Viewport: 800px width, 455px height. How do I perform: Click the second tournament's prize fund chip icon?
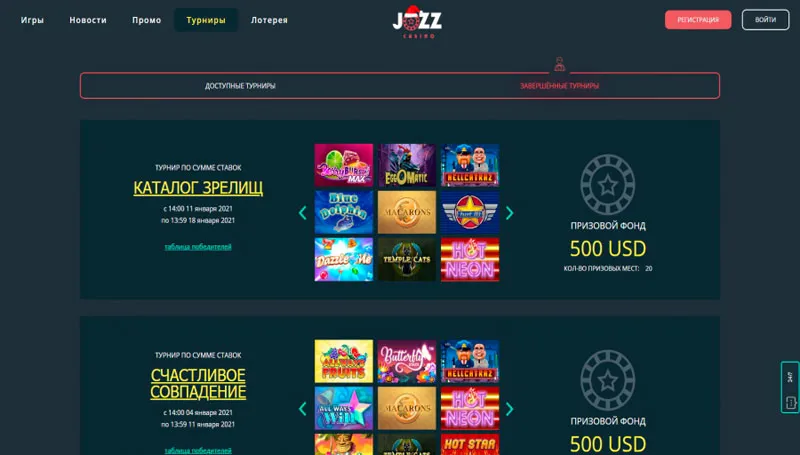[x=608, y=380]
